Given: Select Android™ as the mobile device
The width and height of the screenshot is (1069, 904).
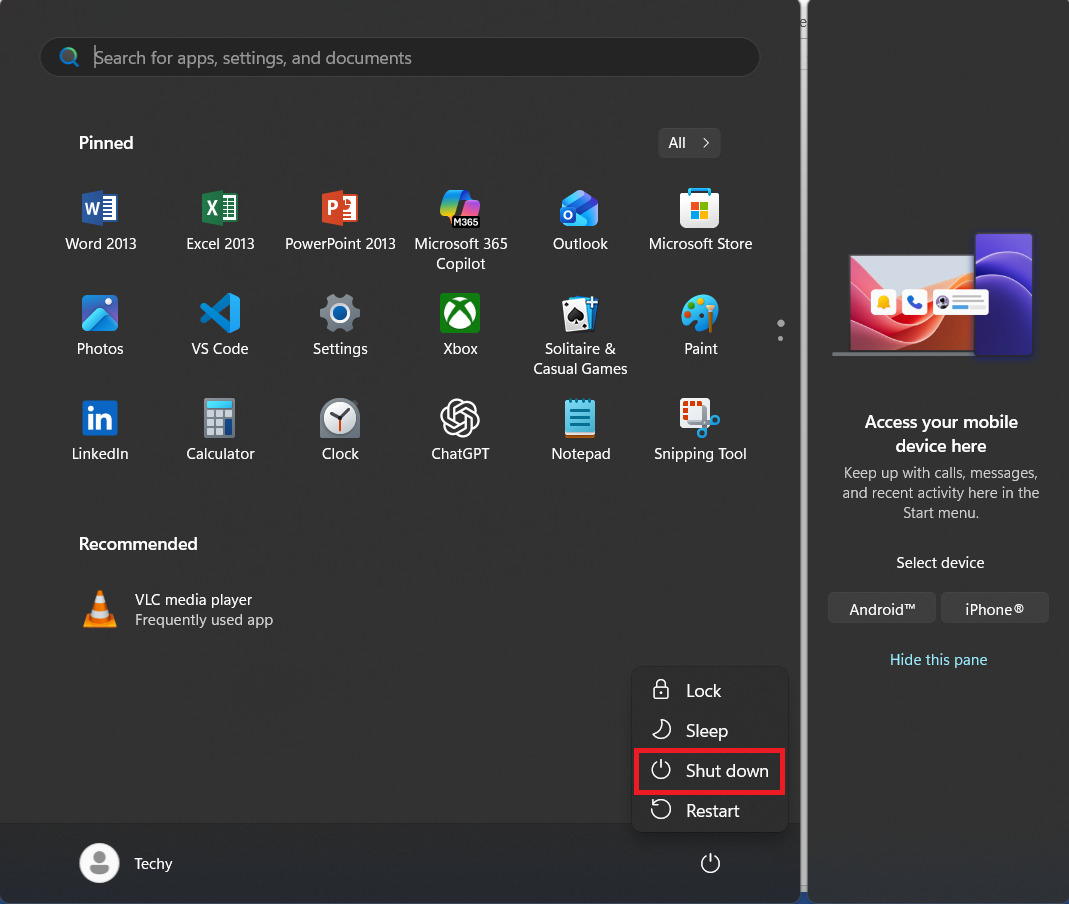Looking at the screenshot, I should (882, 608).
